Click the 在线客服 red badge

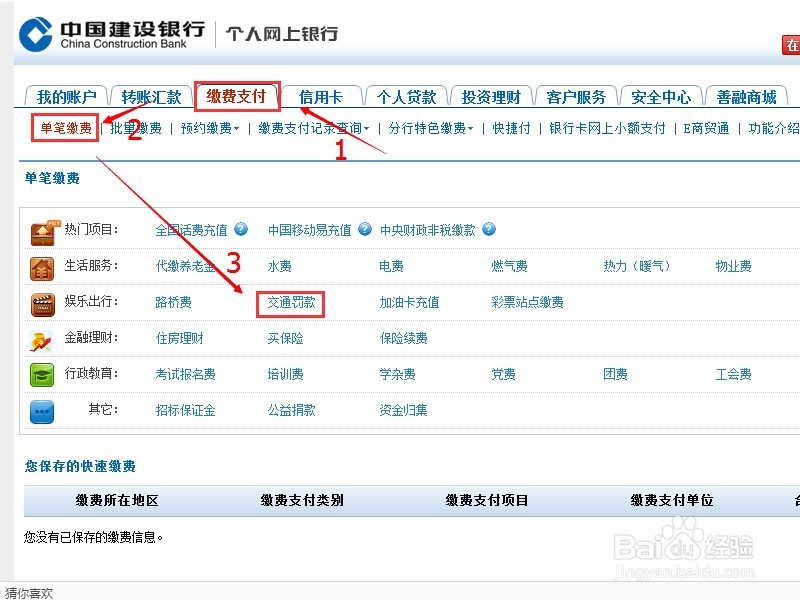[791, 46]
